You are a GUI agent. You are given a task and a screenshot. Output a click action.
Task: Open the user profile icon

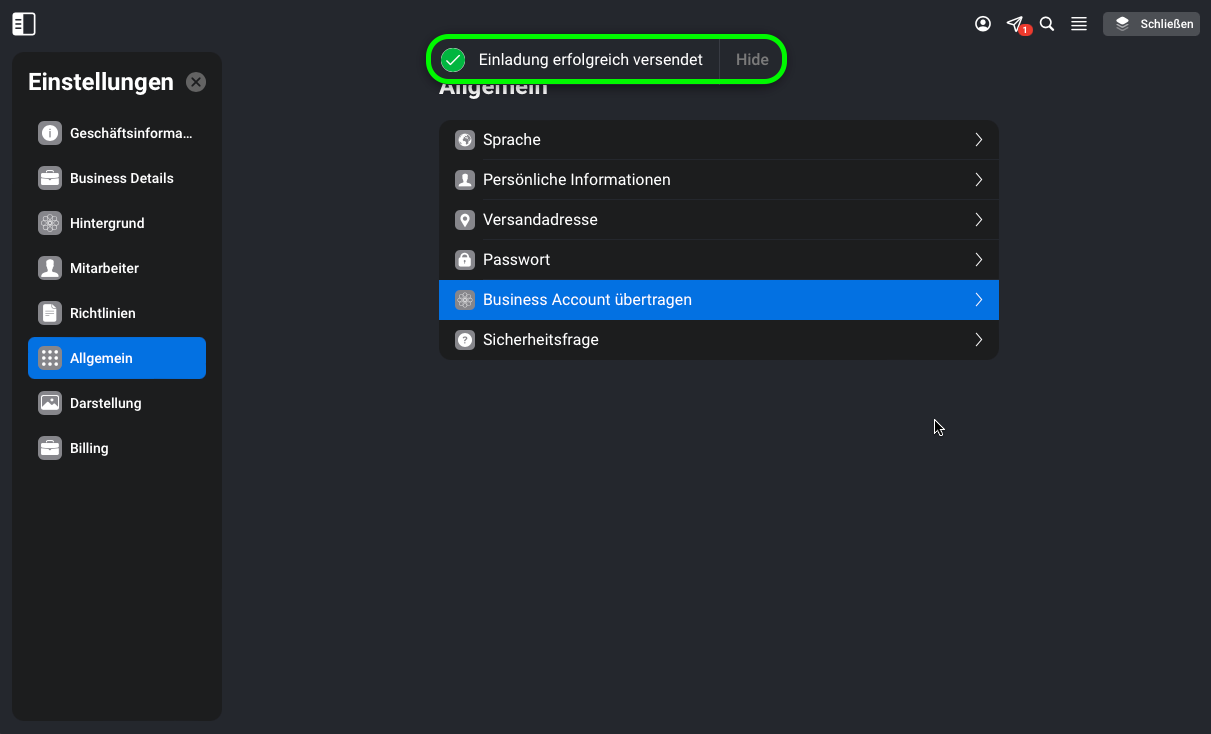click(x=983, y=24)
